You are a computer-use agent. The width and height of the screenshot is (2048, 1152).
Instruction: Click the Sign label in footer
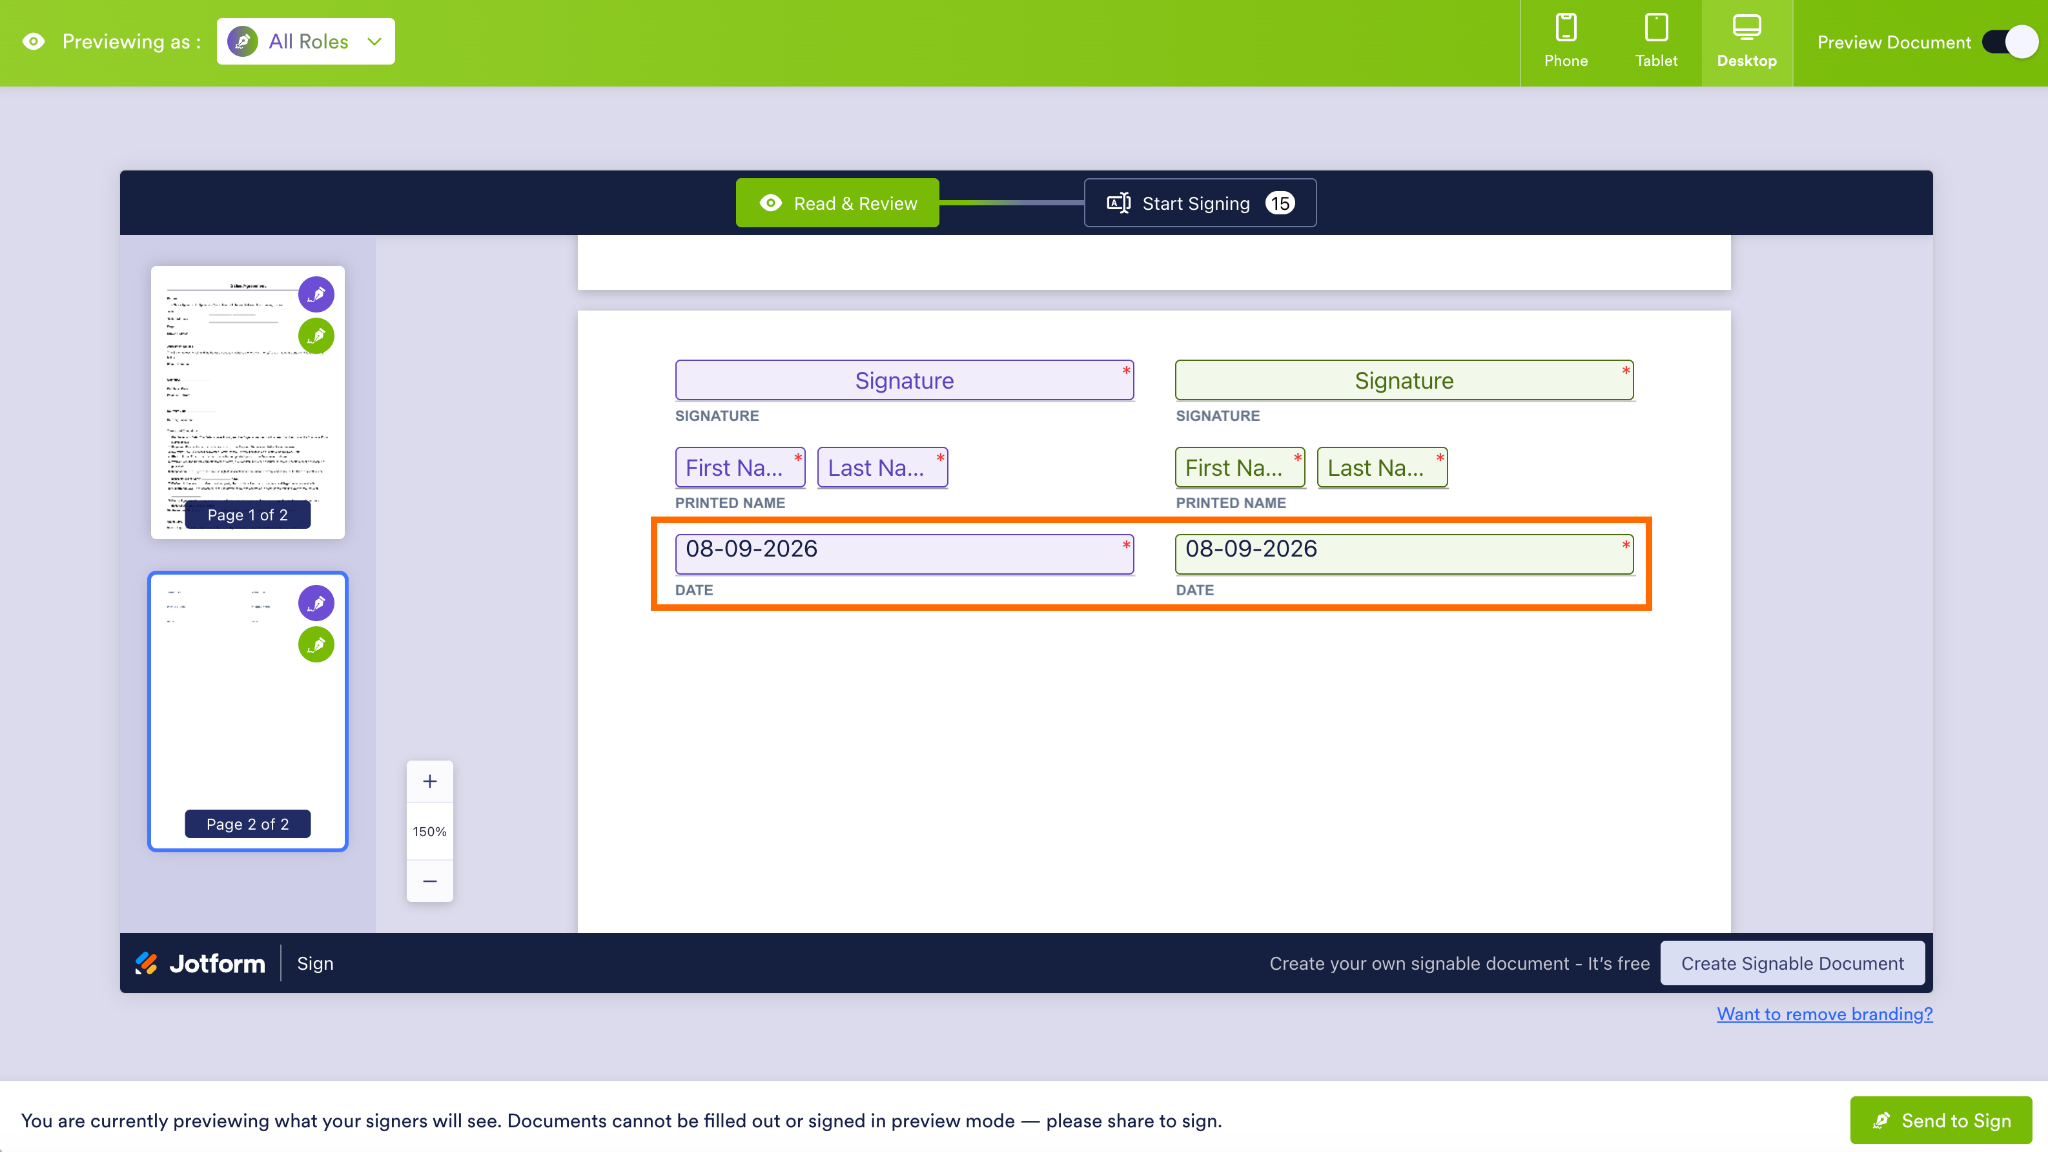(315, 963)
